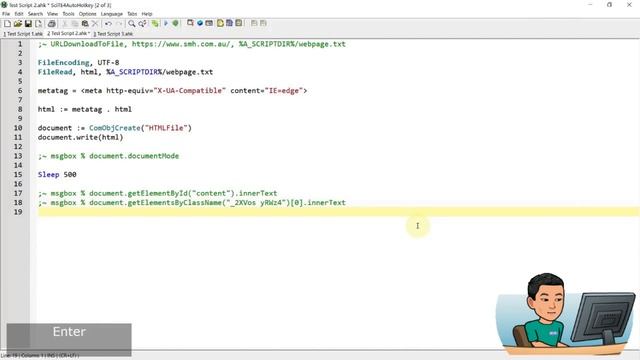The height and width of the screenshot is (360, 640).
Task: Click document.write(html) on line 11
Action: coord(80,137)
